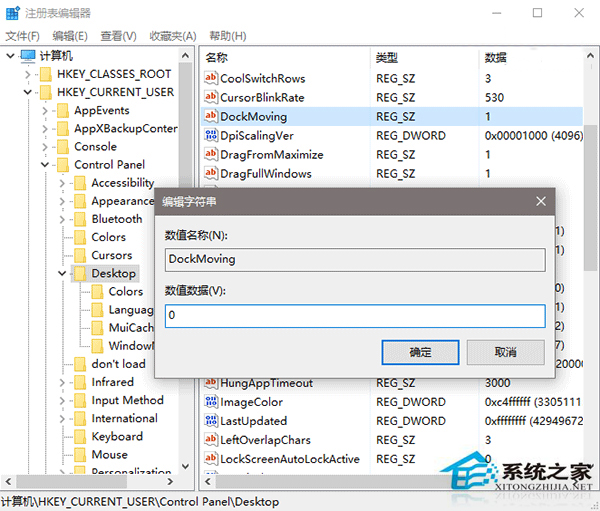
Task: Select the Colors subkey under Desktop
Action: [x=126, y=292]
